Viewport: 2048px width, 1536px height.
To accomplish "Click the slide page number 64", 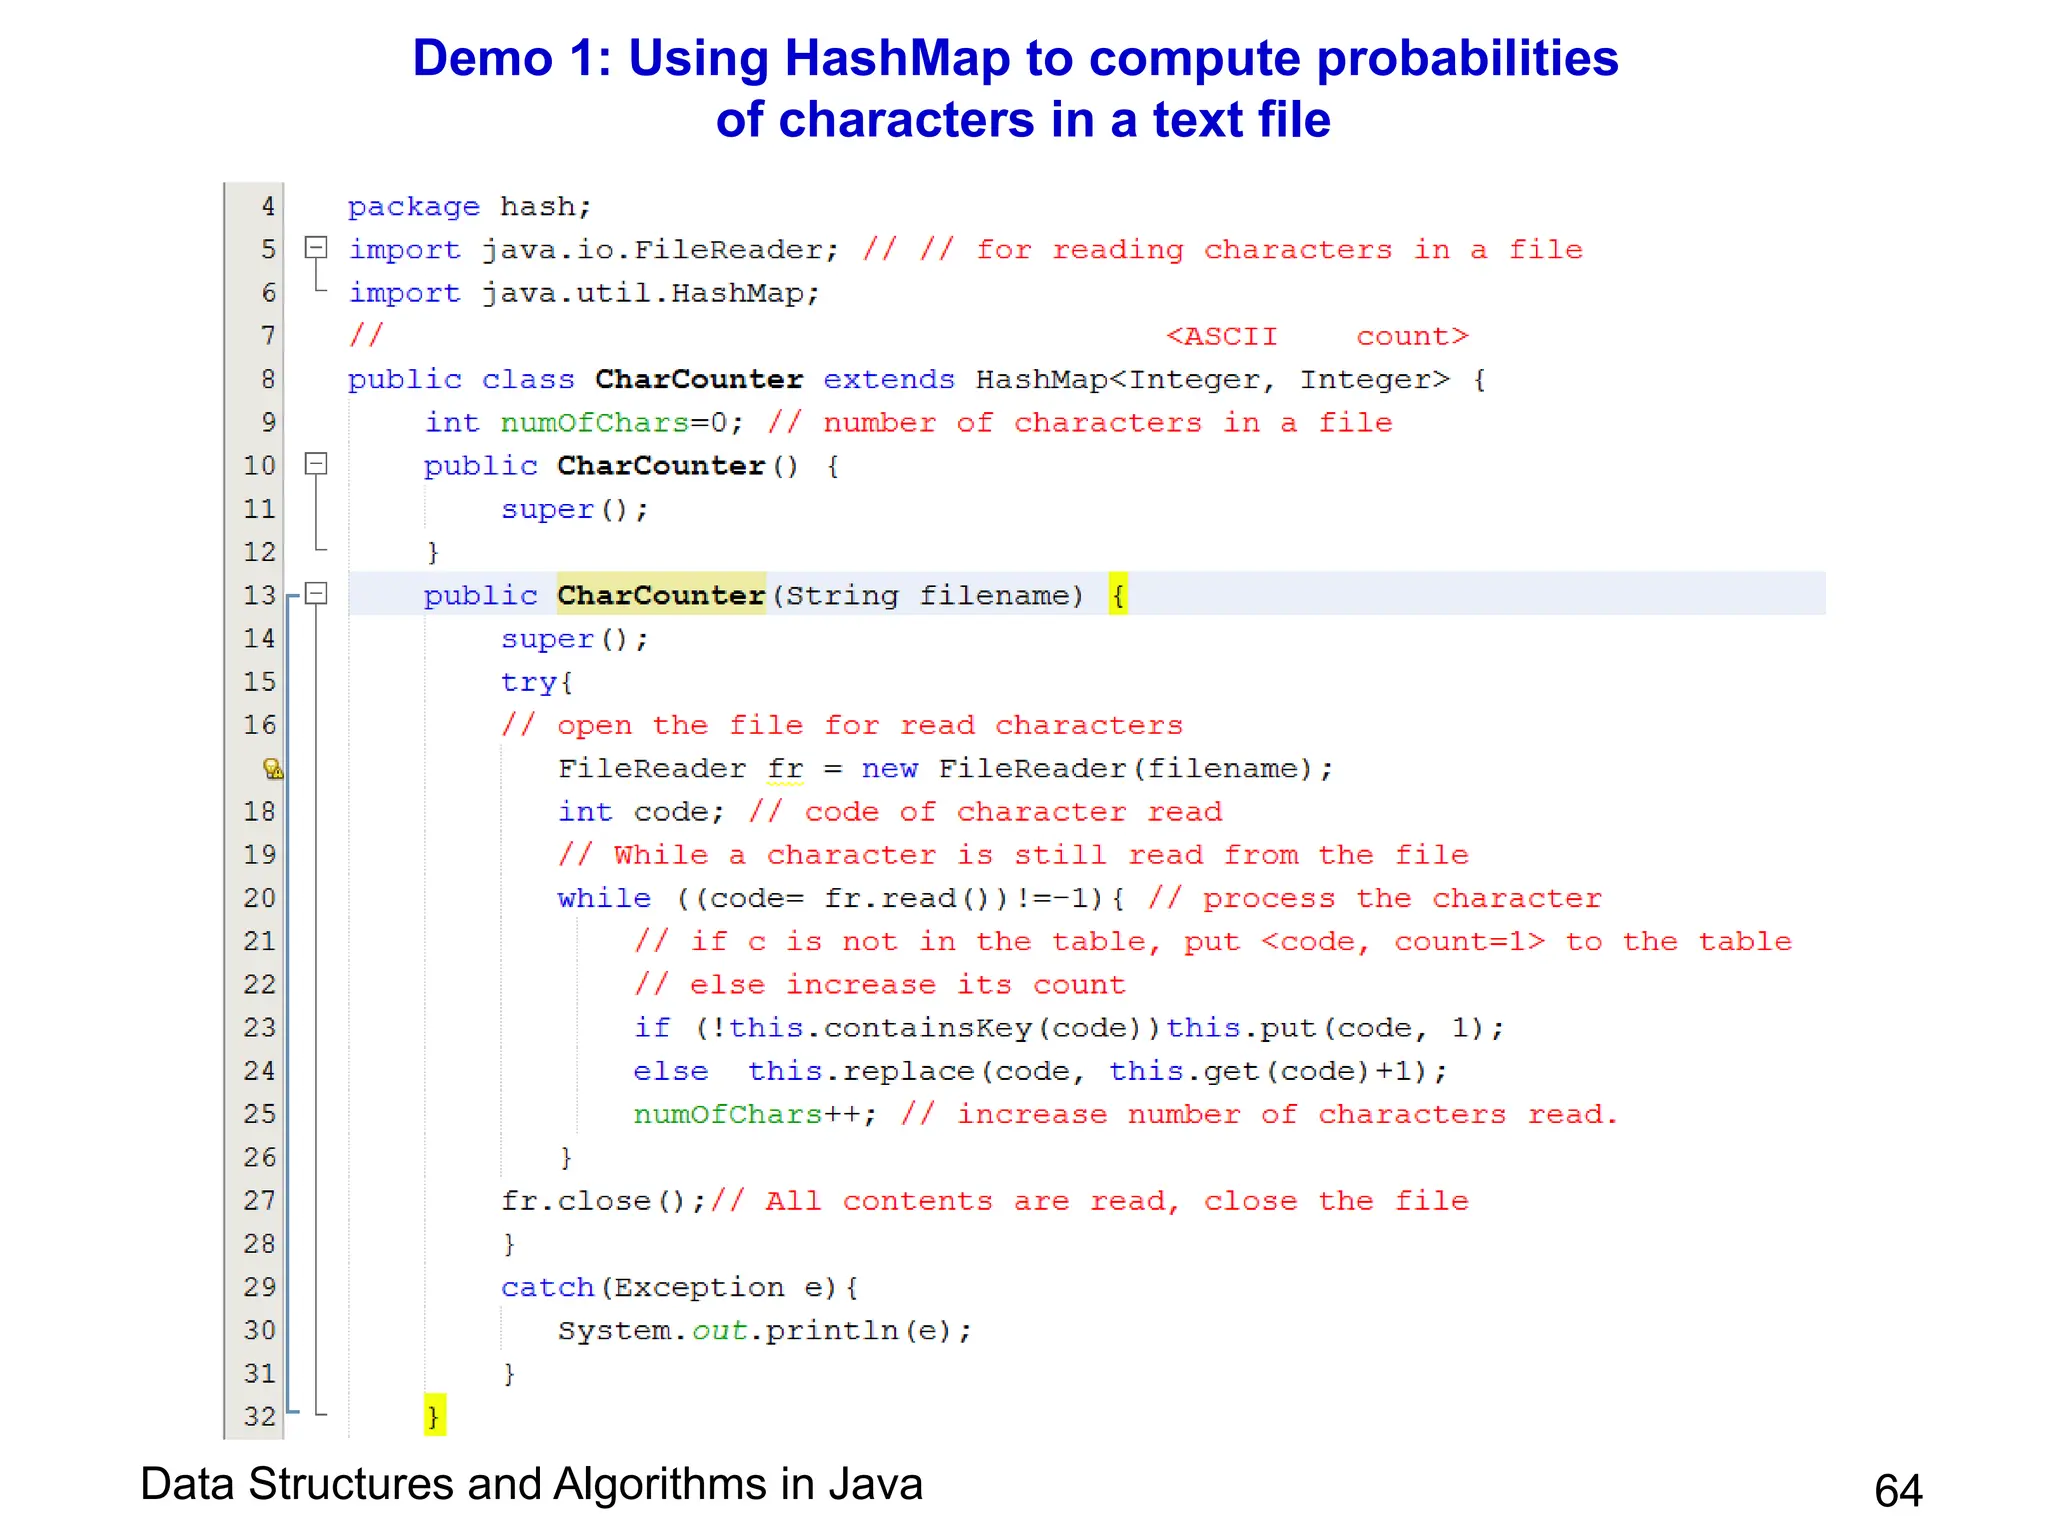I will tap(1897, 1491).
